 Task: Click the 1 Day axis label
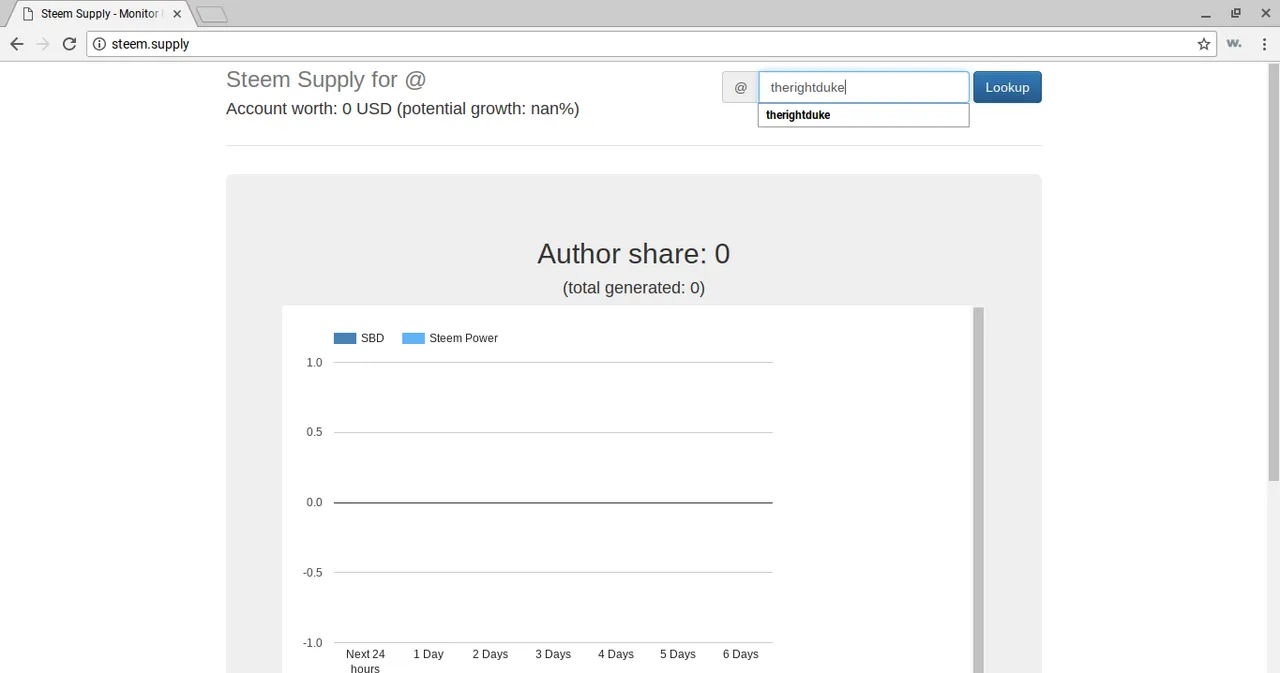pos(428,654)
